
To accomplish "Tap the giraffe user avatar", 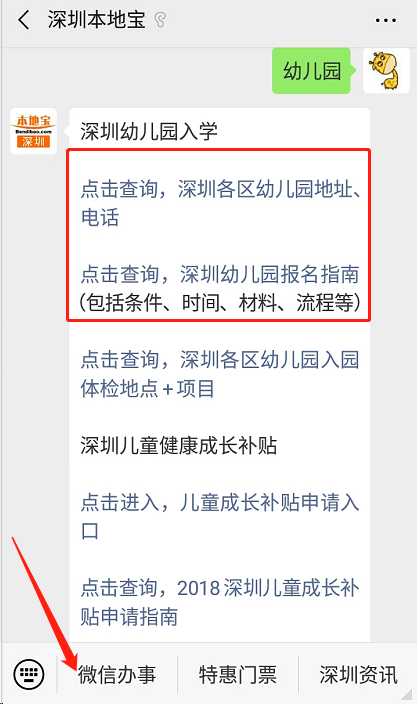I will pos(386,70).
